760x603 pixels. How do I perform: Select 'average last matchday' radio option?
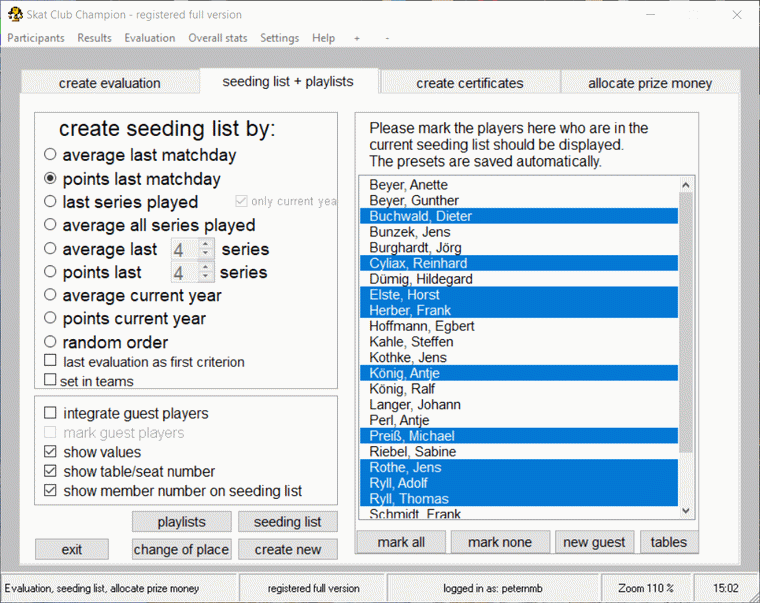point(50,155)
